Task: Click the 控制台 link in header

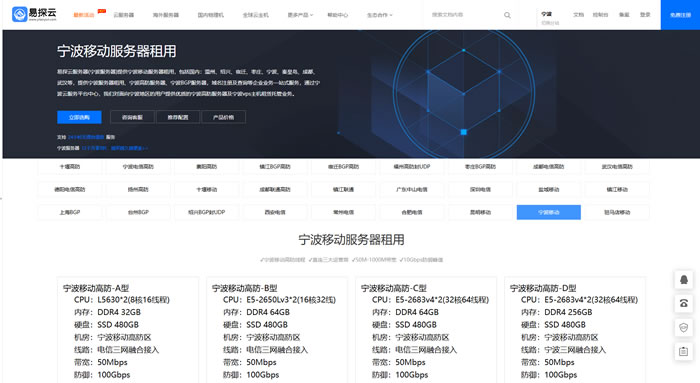Action: point(600,15)
